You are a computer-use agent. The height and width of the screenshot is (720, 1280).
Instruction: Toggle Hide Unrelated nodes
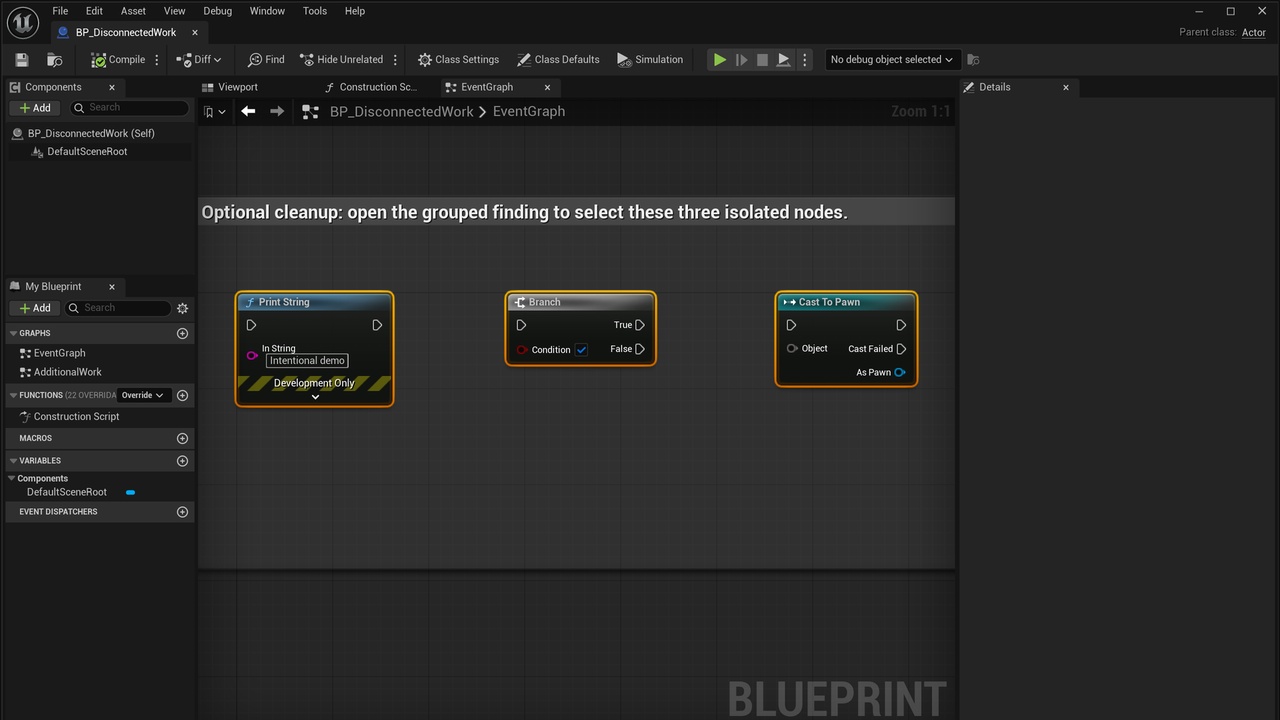click(341, 60)
